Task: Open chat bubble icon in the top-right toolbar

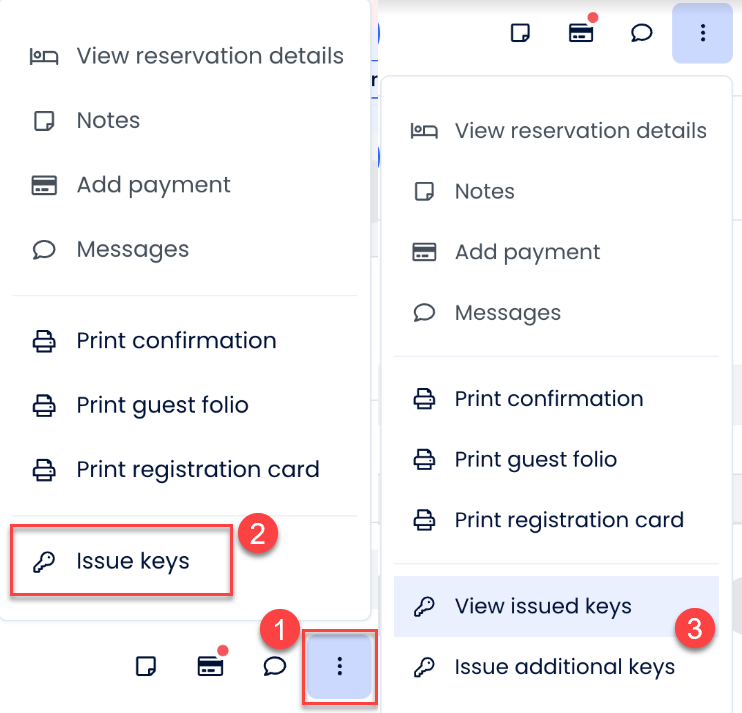Action: [642, 33]
